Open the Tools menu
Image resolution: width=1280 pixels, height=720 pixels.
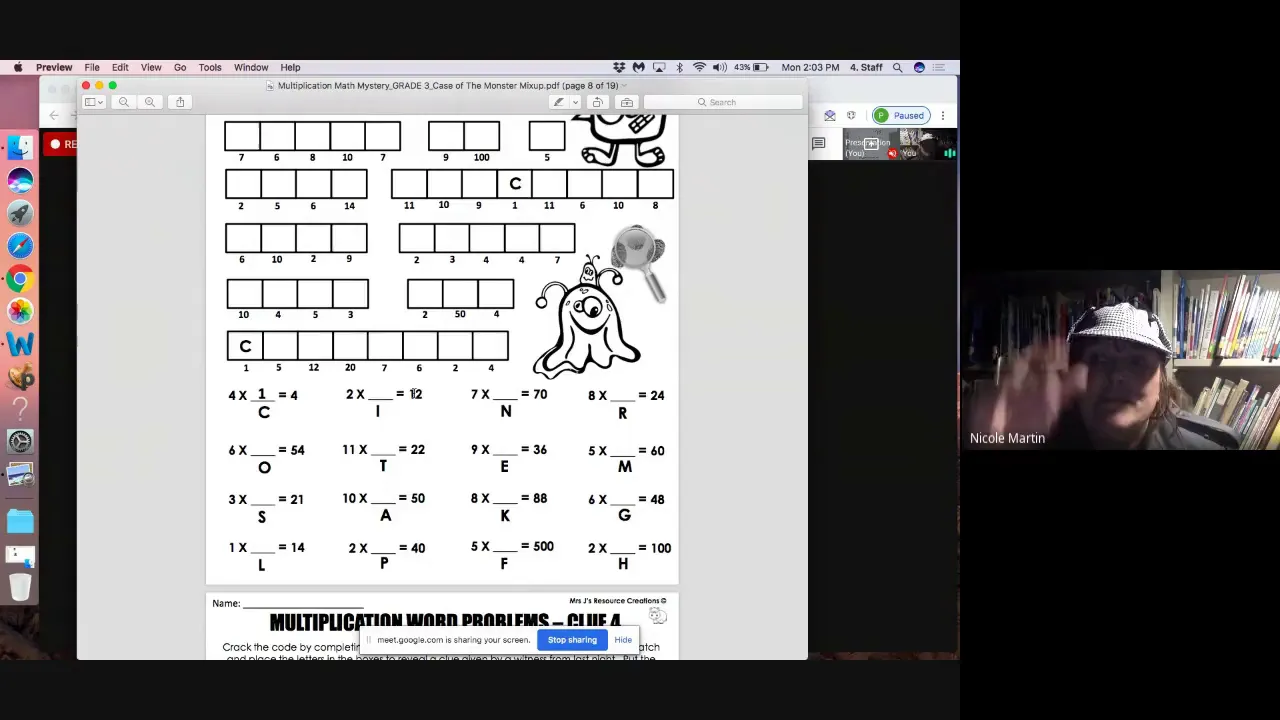click(x=210, y=67)
